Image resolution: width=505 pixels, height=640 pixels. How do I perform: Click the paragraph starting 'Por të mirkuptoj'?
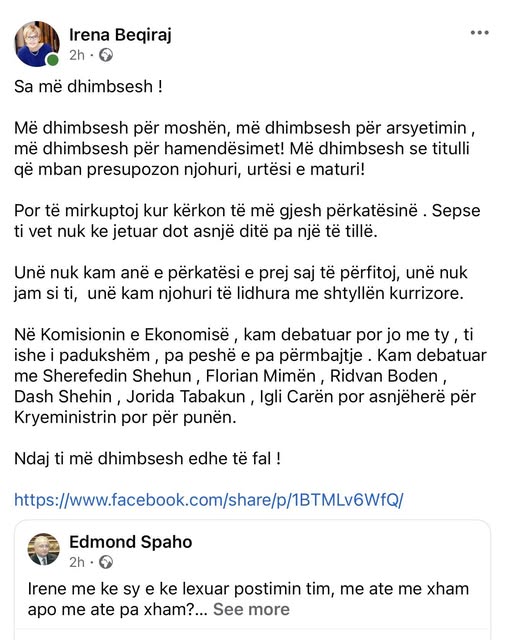[x=247, y=221]
